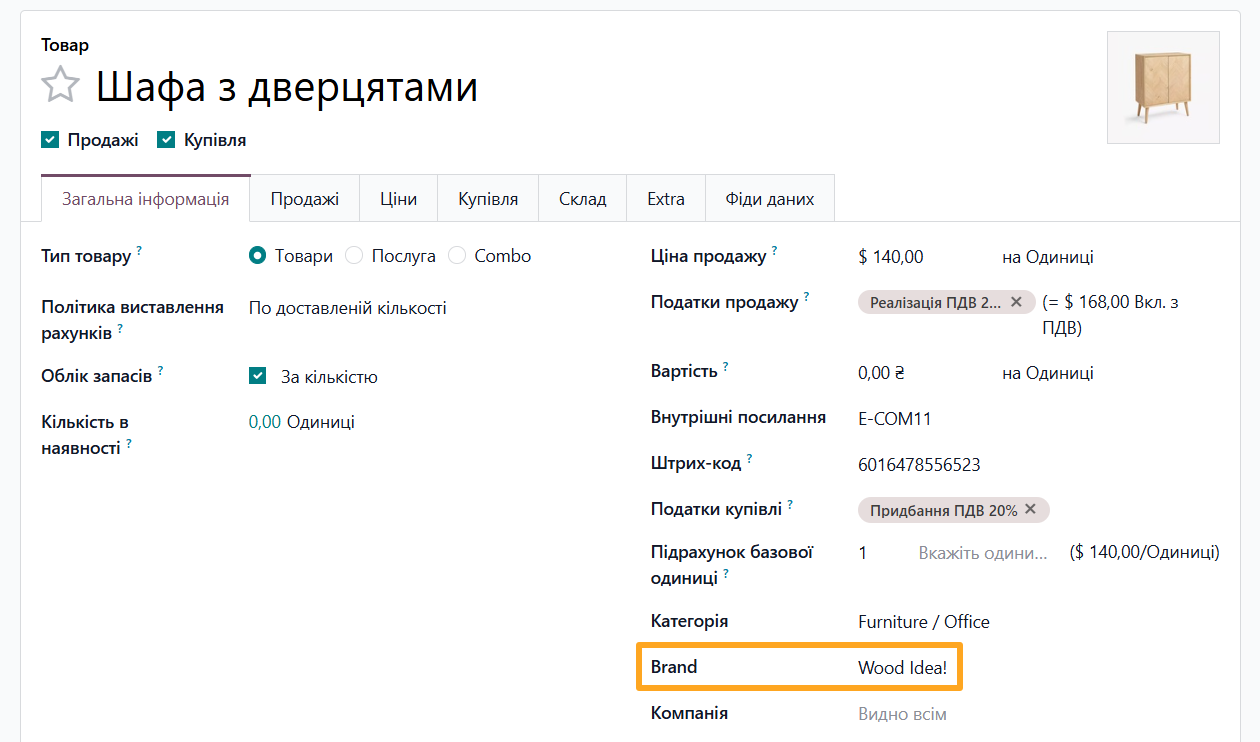Toggle the Продажі checkbox
Screen dimensions: 1260x742
coord(50,140)
